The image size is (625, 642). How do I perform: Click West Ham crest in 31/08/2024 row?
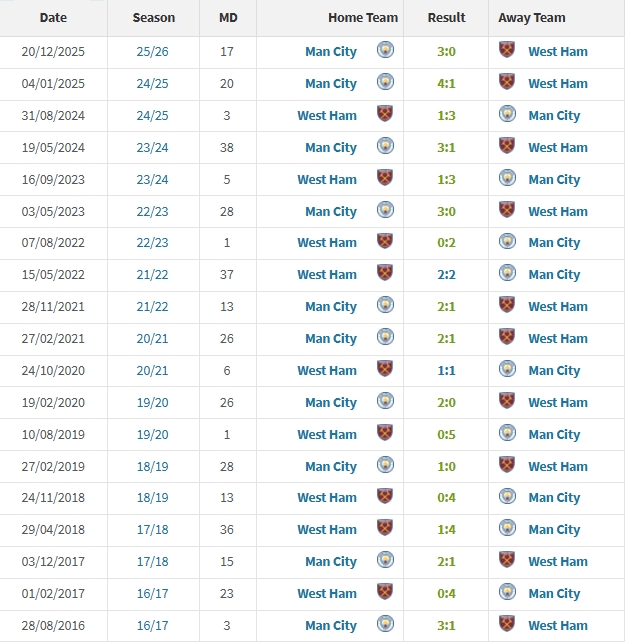point(385,115)
